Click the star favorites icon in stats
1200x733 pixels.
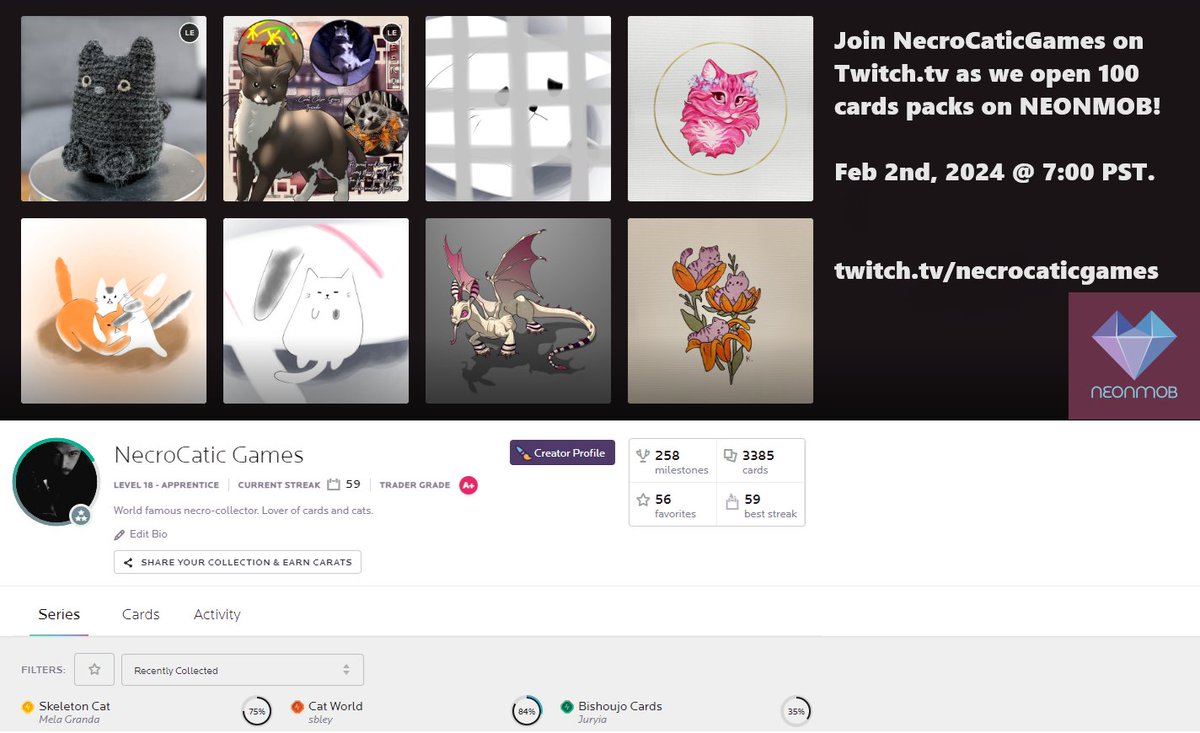[643, 499]
